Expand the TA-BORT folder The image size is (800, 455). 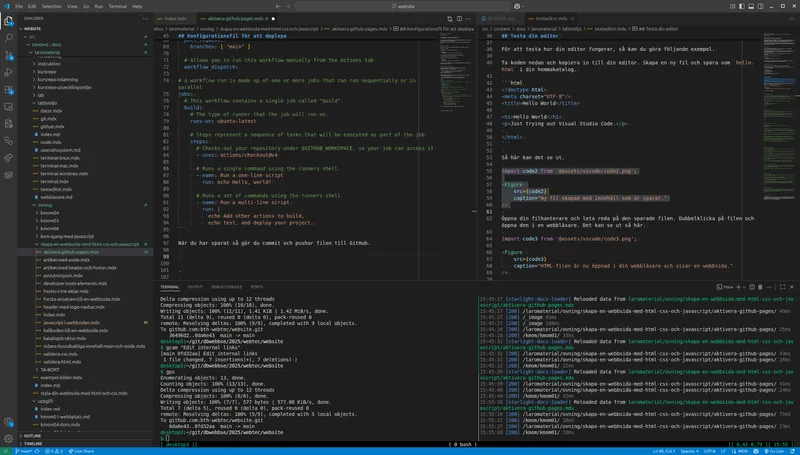click(85, 369)
